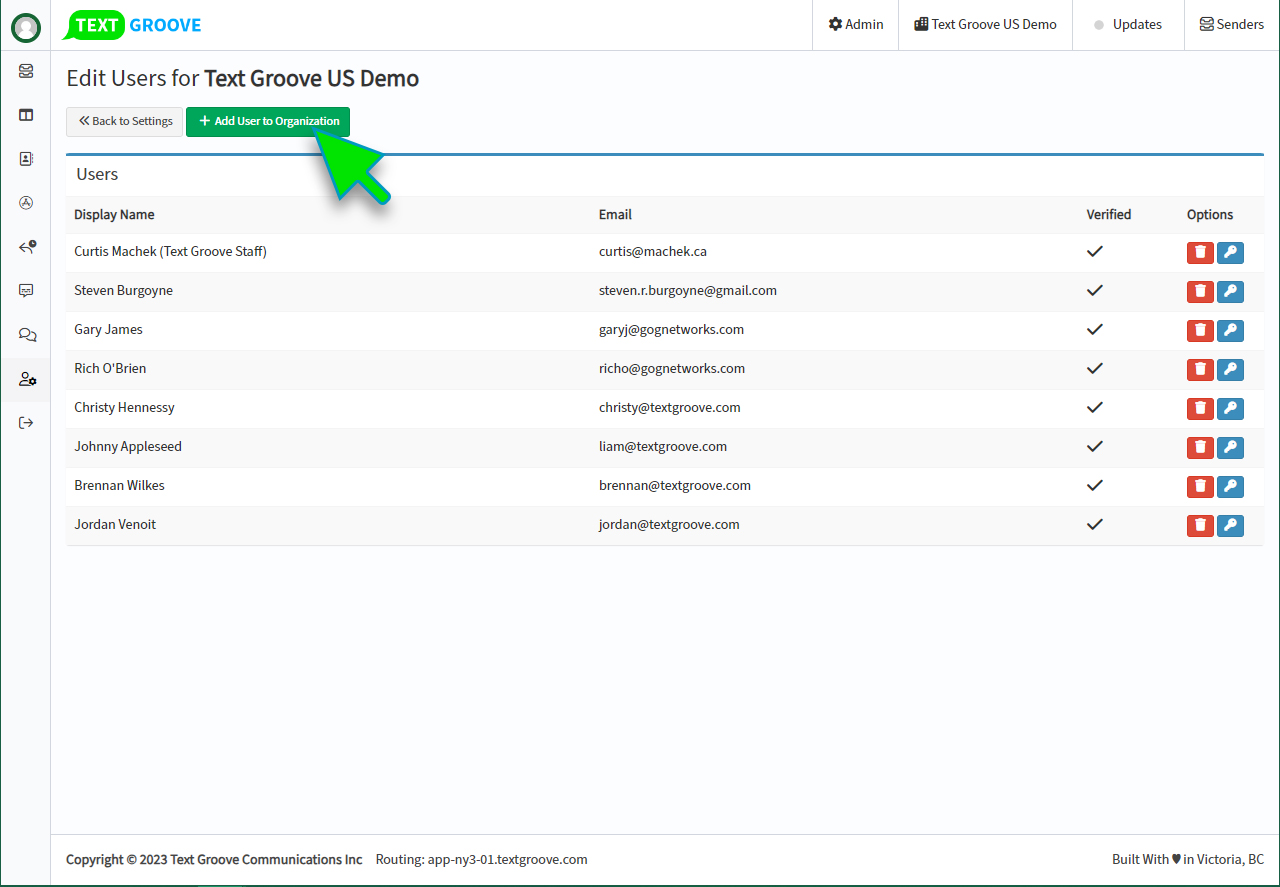Go to the Senders page
The height and width of the screenshot is (887, 1280).
(x=1231, y=25)
